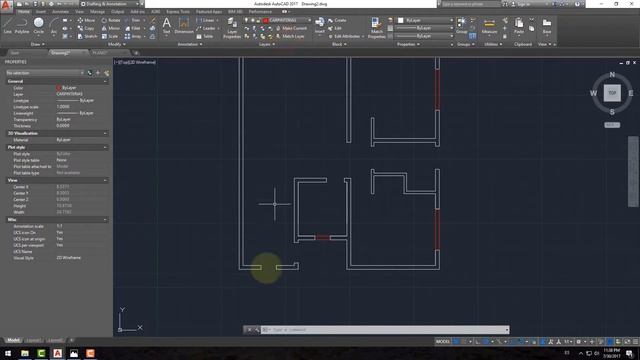Screen dimensions: 640x360
Task: Click the Make Current layer button
Action: (292, 28)
